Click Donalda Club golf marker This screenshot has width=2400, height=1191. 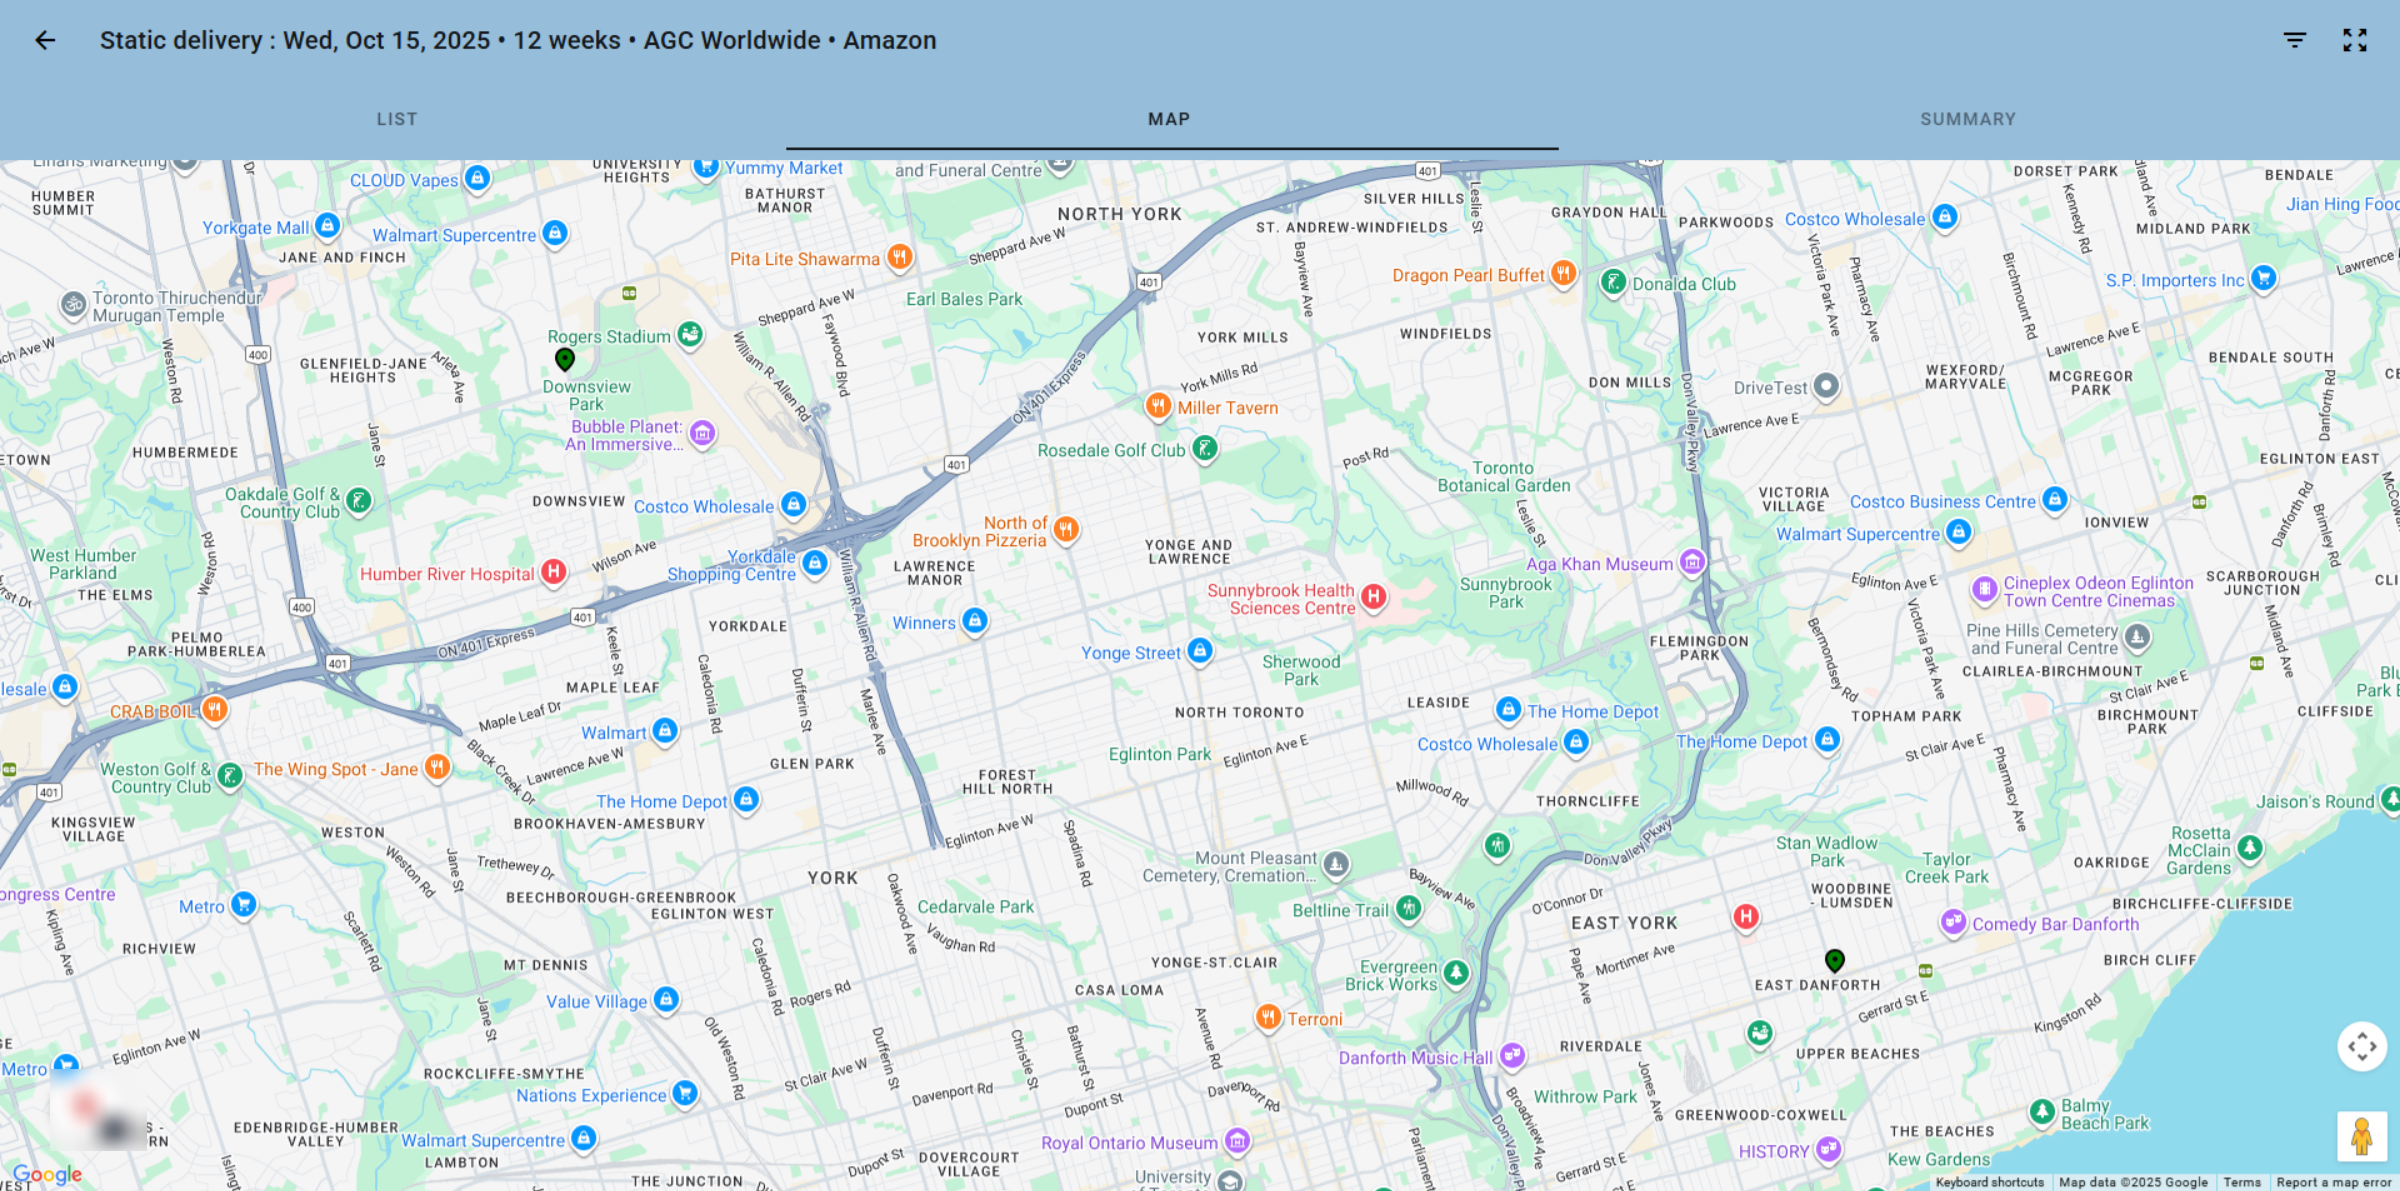(x=1613, y=283)
